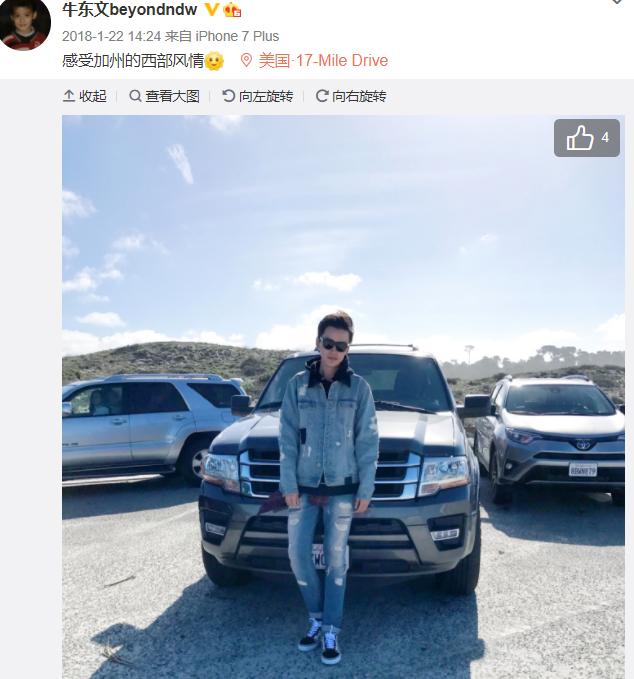Click the magnifier icon beside 查看大图
This screenshot has height=679, width=634.
[x=135, y=96]
